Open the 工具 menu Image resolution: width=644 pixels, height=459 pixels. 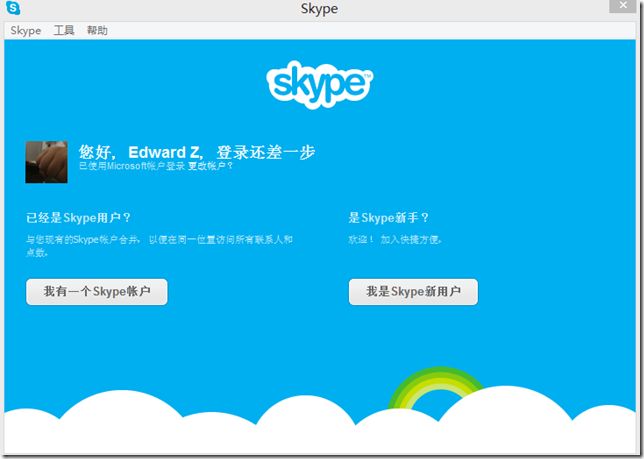pos(64,30)
